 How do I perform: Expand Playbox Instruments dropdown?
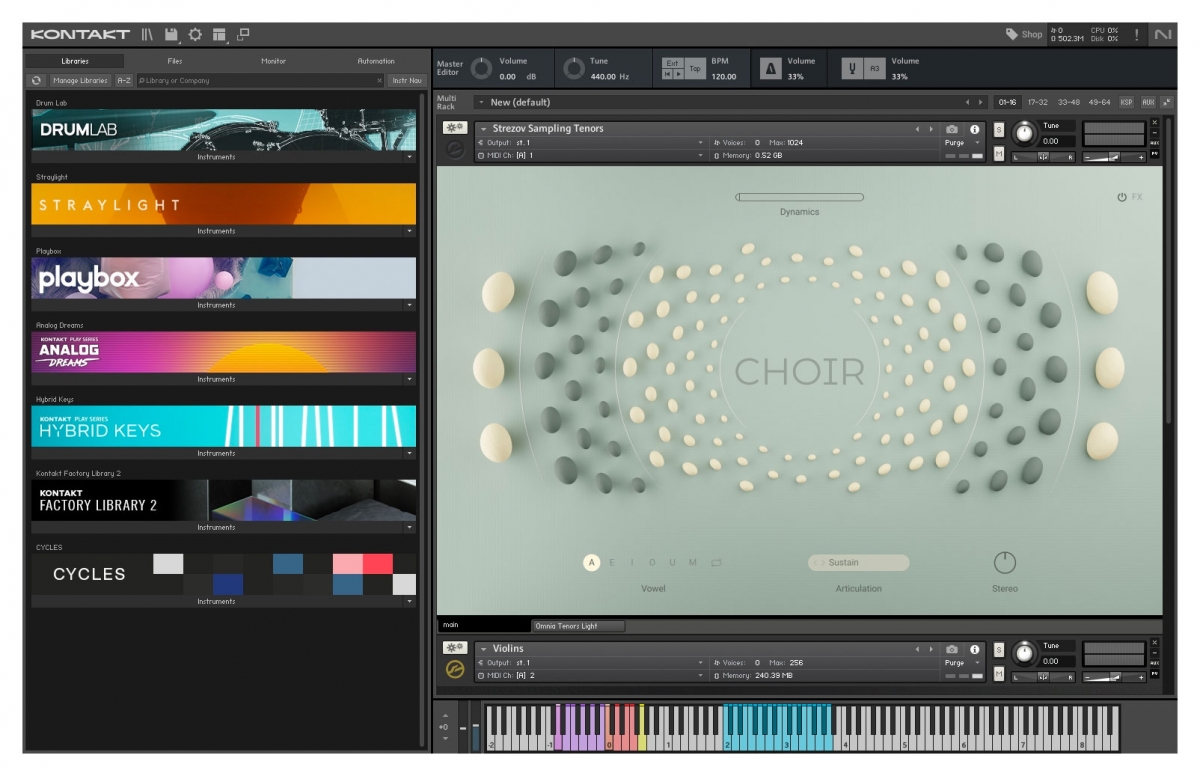click(409, 305)
